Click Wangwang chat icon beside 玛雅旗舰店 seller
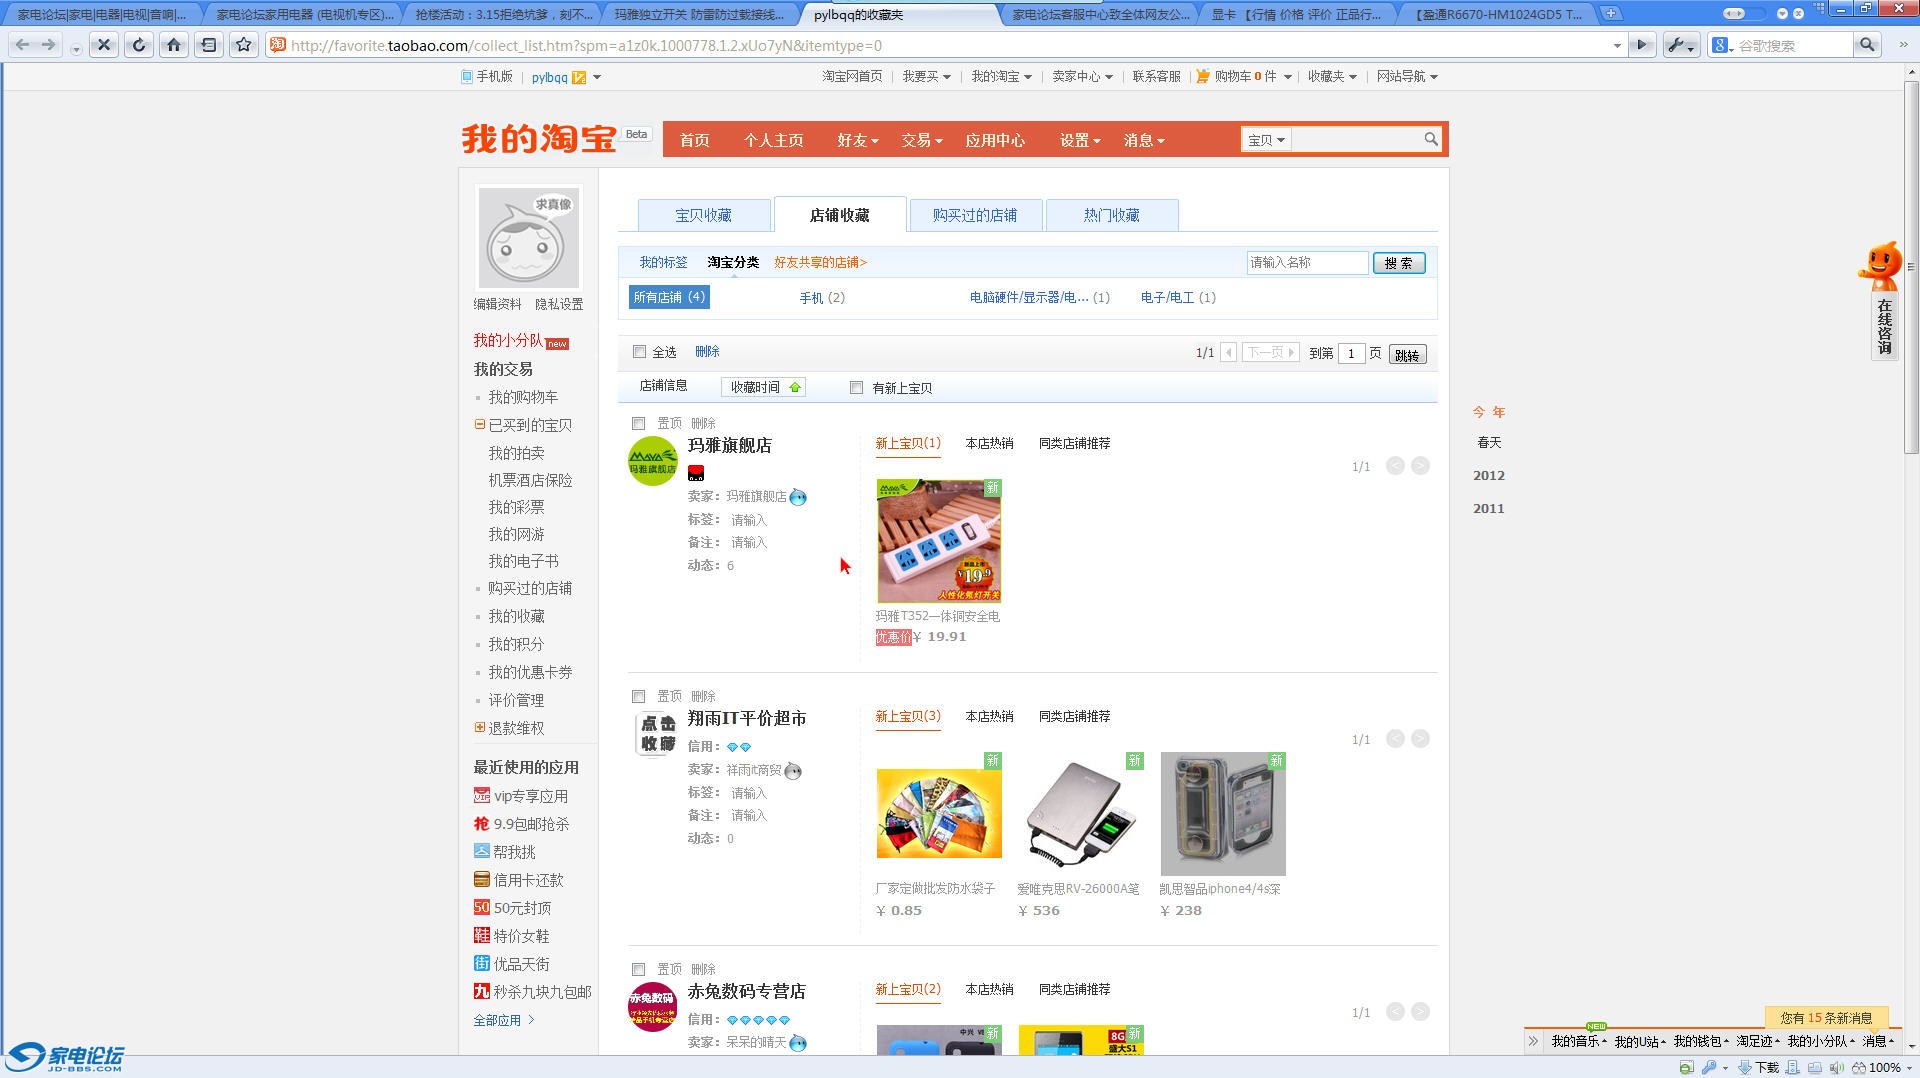 [x=798, y=497]
